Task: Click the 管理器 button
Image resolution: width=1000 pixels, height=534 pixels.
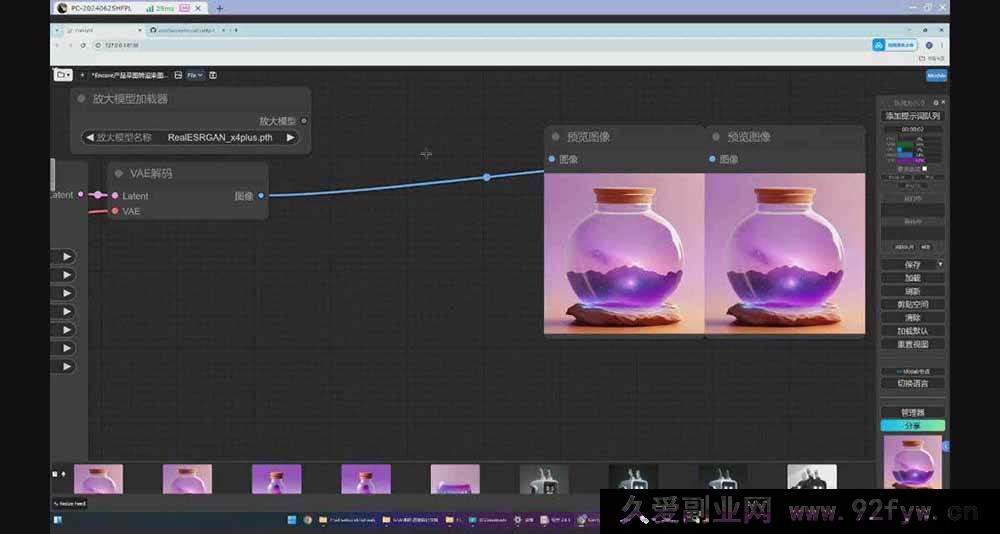Action: 912,412
